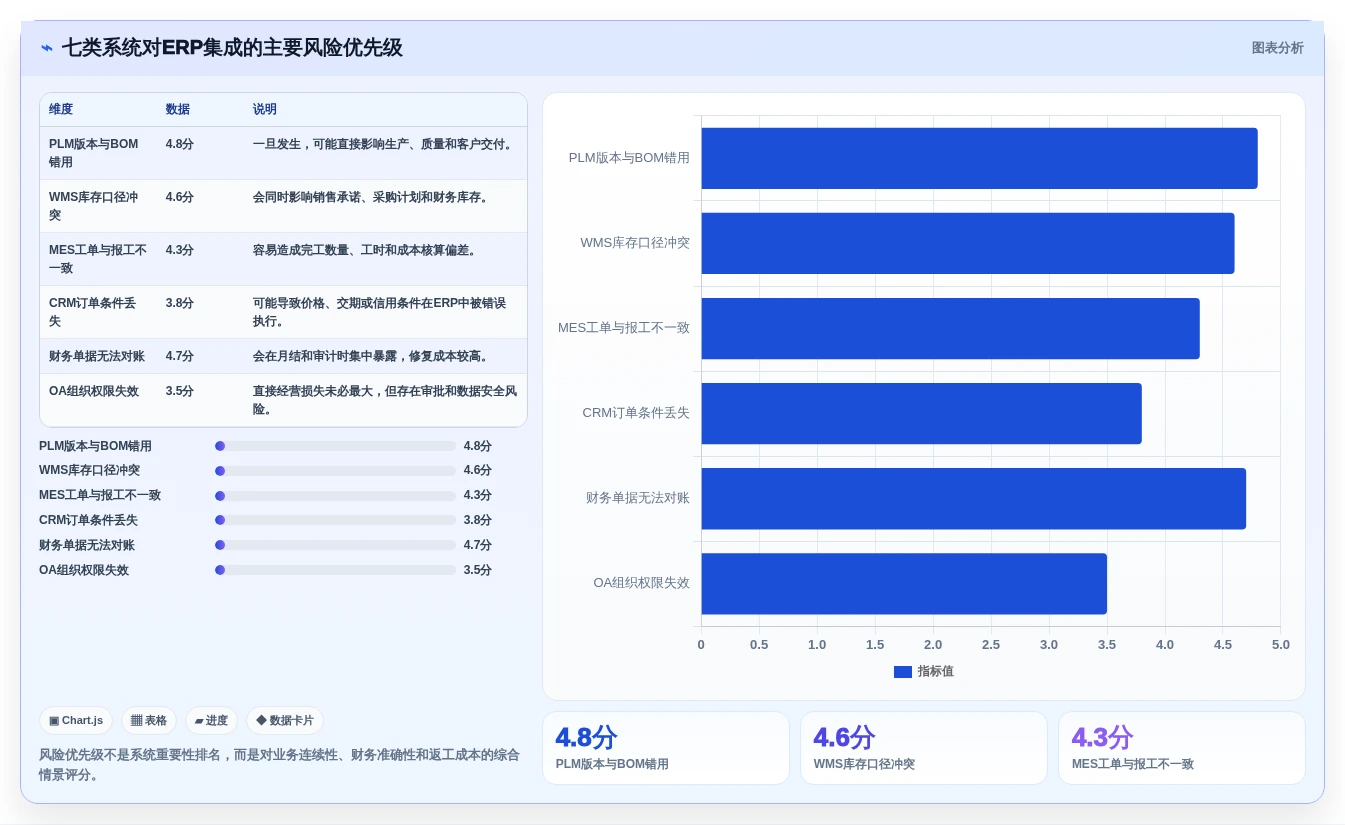Image resolution: width=1345 pixels, height=825 pixels.
Task: Click the y-axis label CRM订单条件丢失
Action: coord(636,413)
